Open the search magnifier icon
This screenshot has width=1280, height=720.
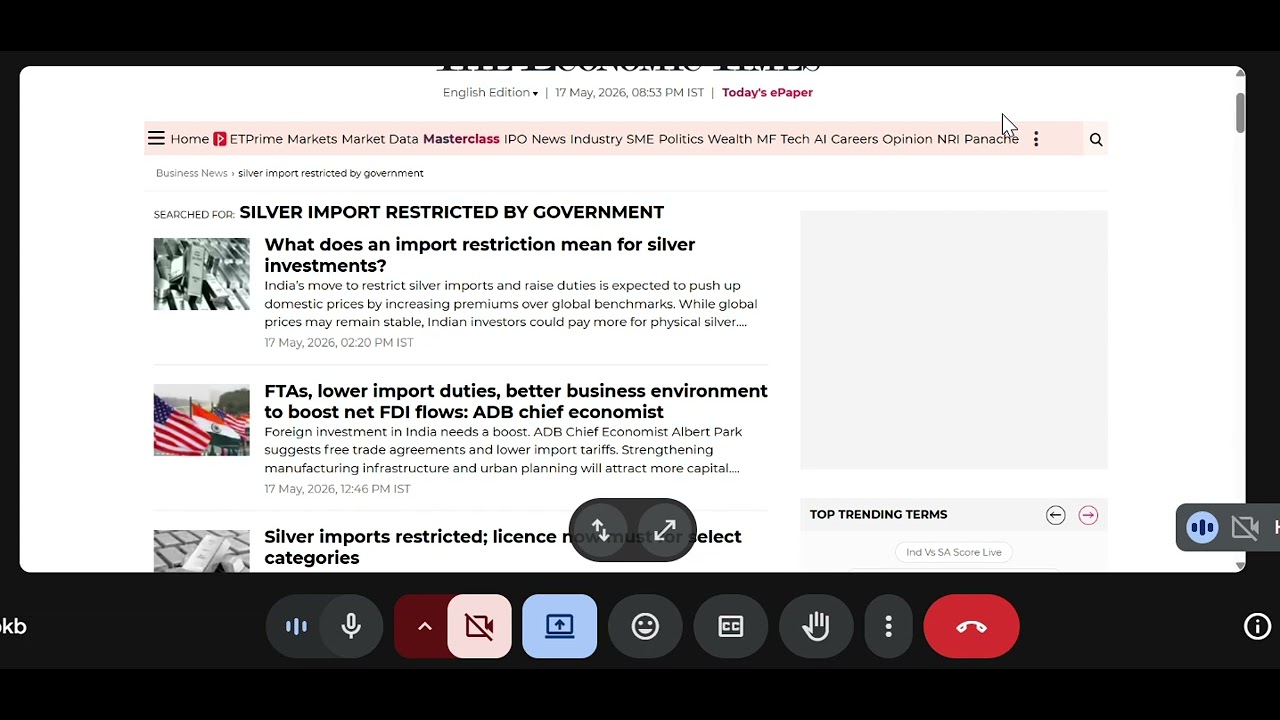[1096, 140]
